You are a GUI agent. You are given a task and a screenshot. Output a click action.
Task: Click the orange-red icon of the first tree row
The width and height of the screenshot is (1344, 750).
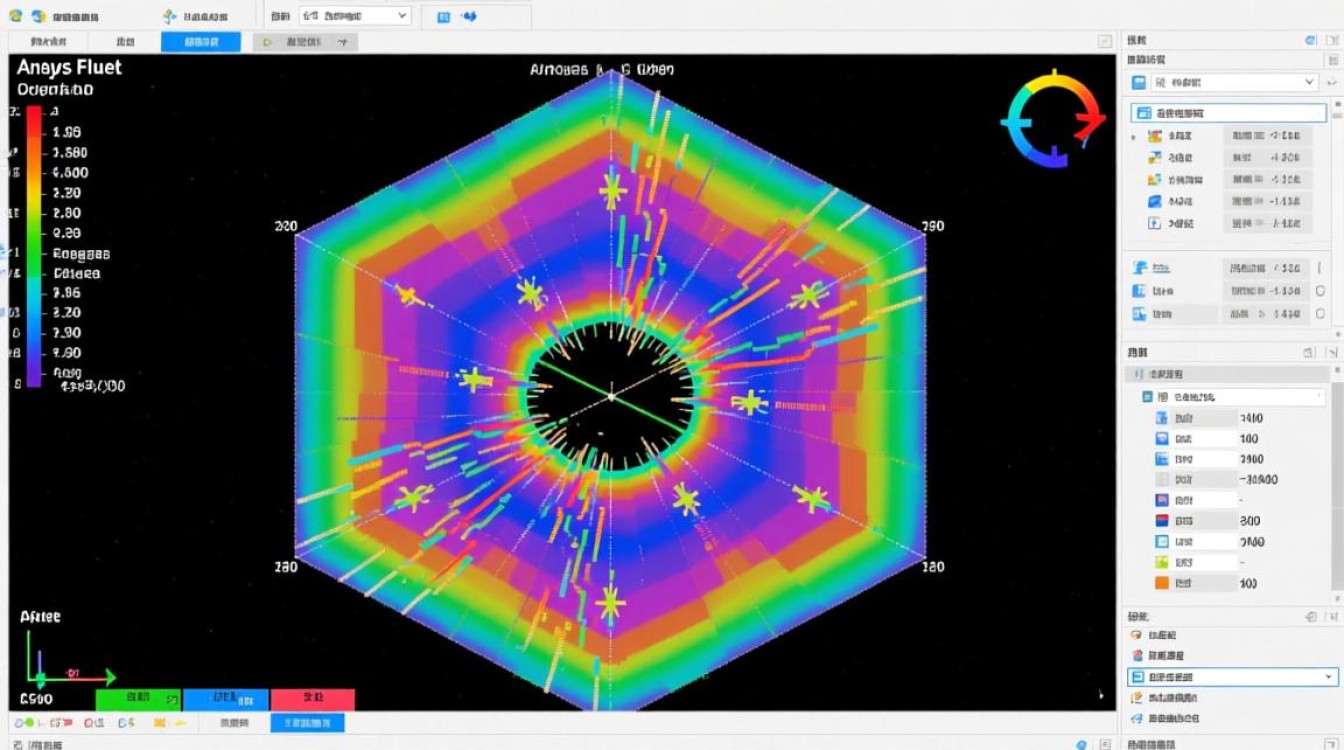point(1155,136)
